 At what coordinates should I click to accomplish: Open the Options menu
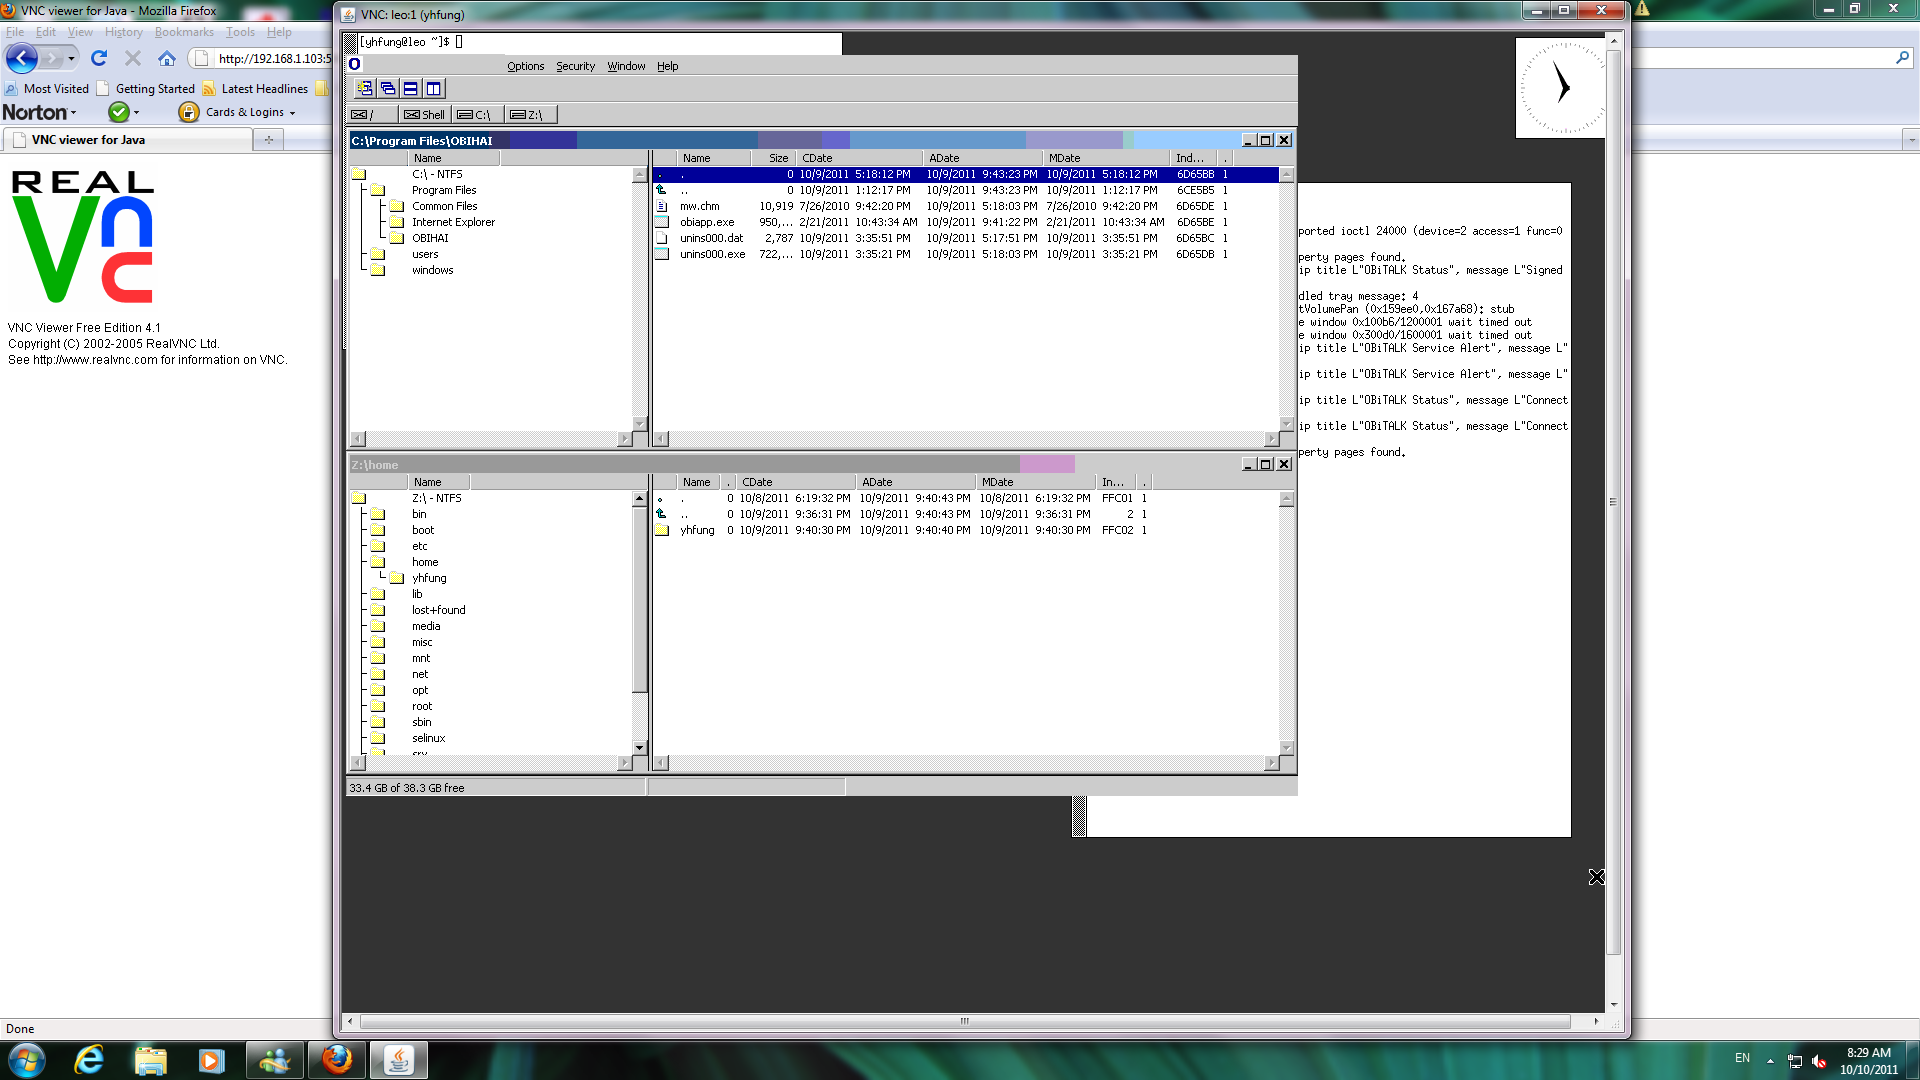point(526,66)
